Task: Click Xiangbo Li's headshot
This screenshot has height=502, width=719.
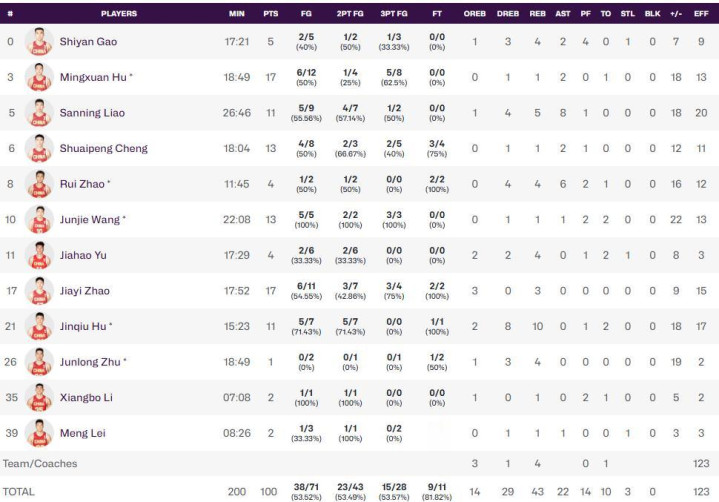Action: coord(39,397)
